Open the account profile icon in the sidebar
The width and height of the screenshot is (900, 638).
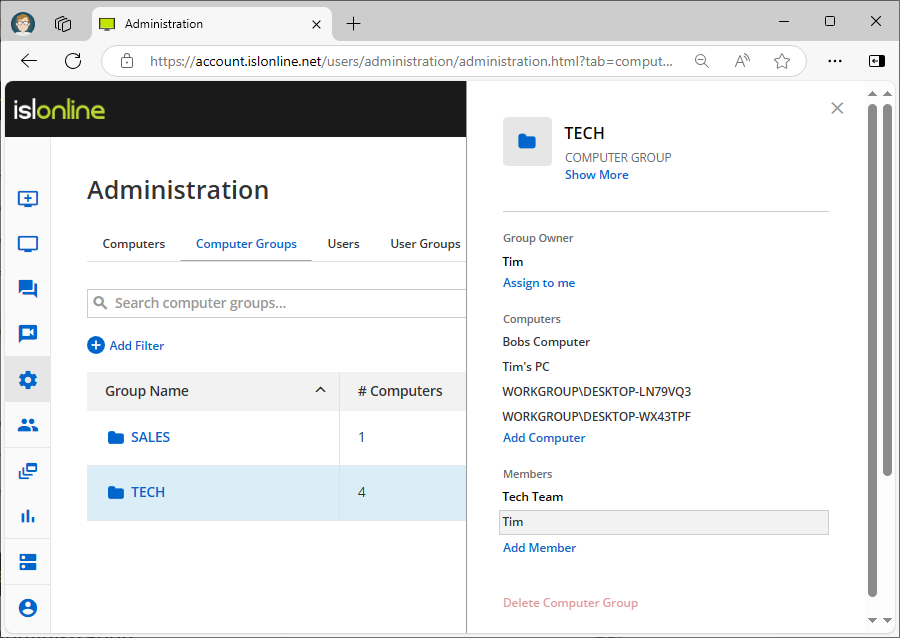click(x=28, y=607)
